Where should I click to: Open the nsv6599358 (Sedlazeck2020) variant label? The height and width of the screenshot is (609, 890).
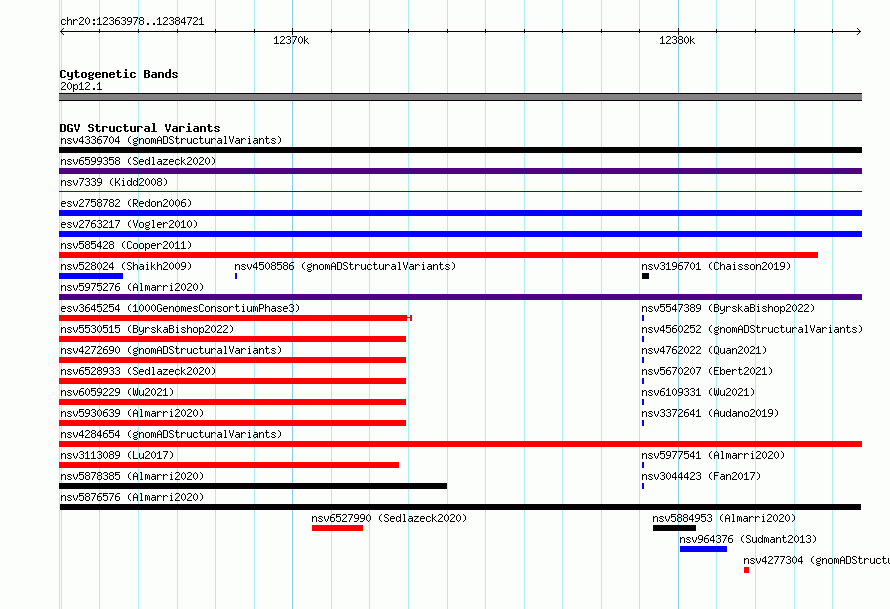[138, 161]
